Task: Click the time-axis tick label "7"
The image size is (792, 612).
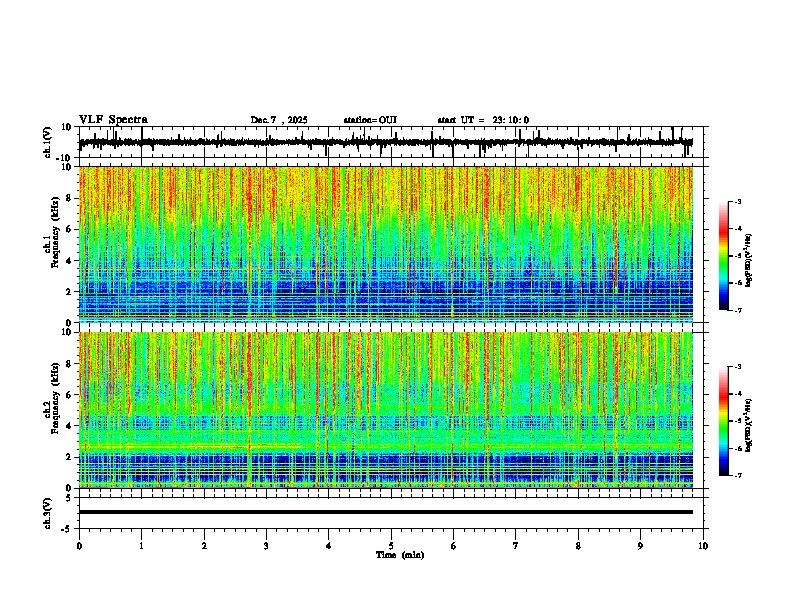Action: (x=516, y=546)
